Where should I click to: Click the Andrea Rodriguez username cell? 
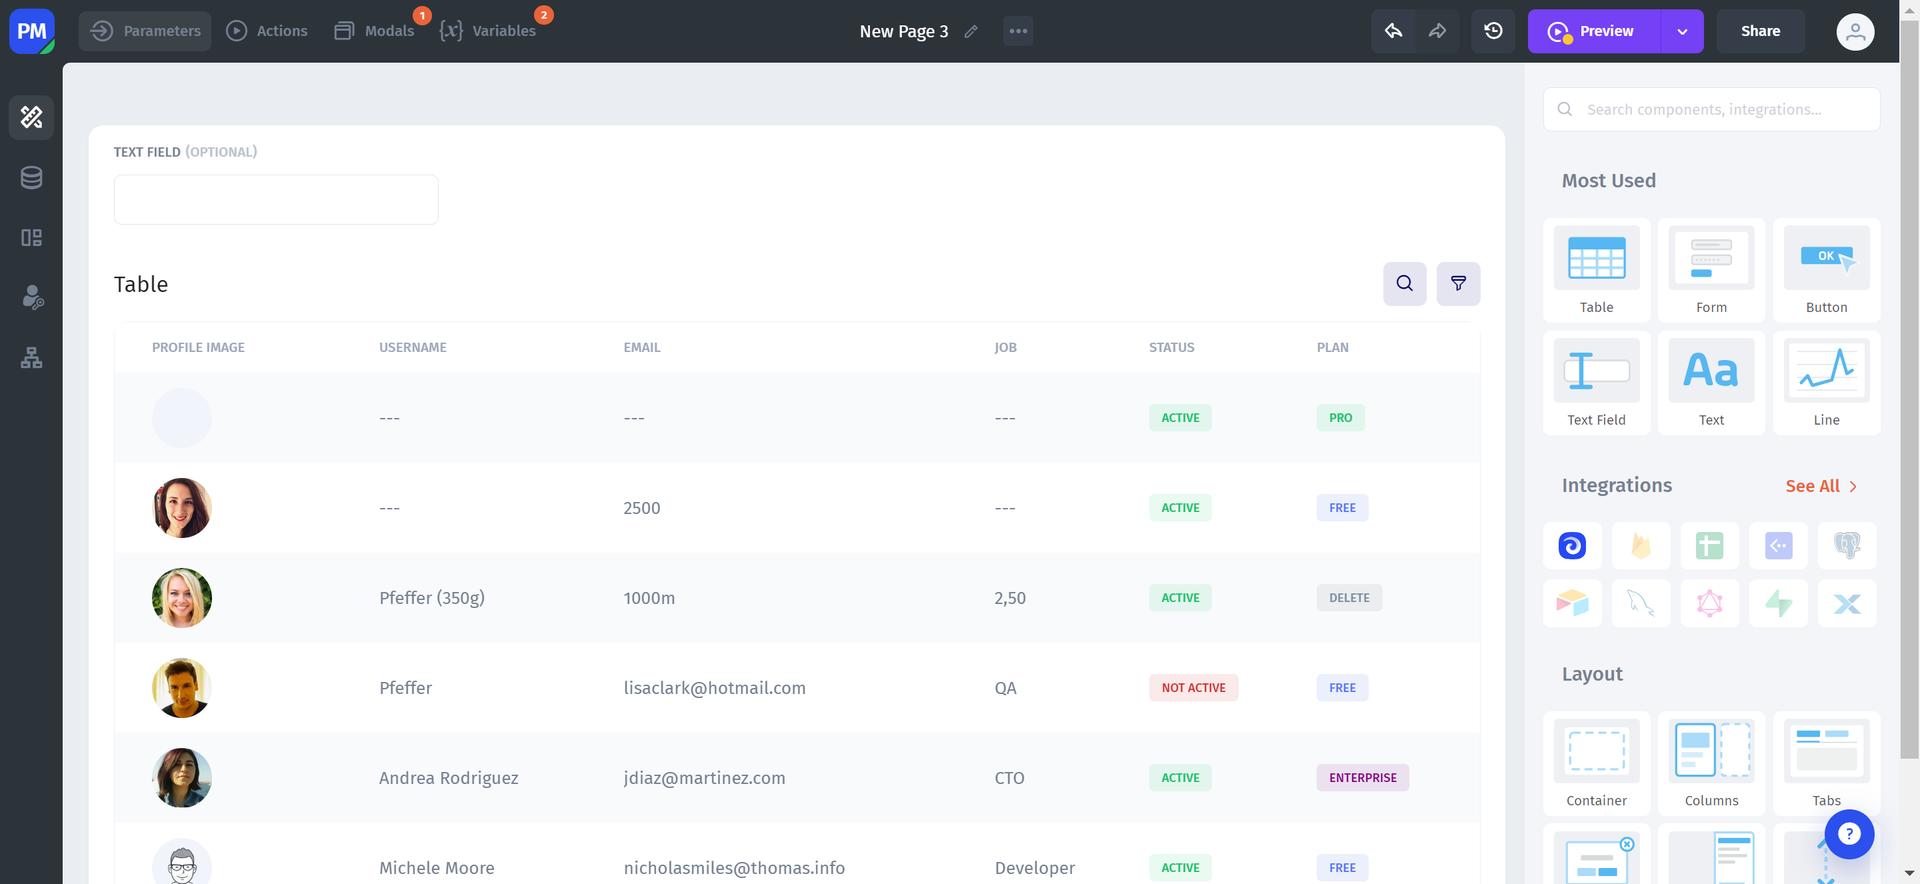pos(449,778)
